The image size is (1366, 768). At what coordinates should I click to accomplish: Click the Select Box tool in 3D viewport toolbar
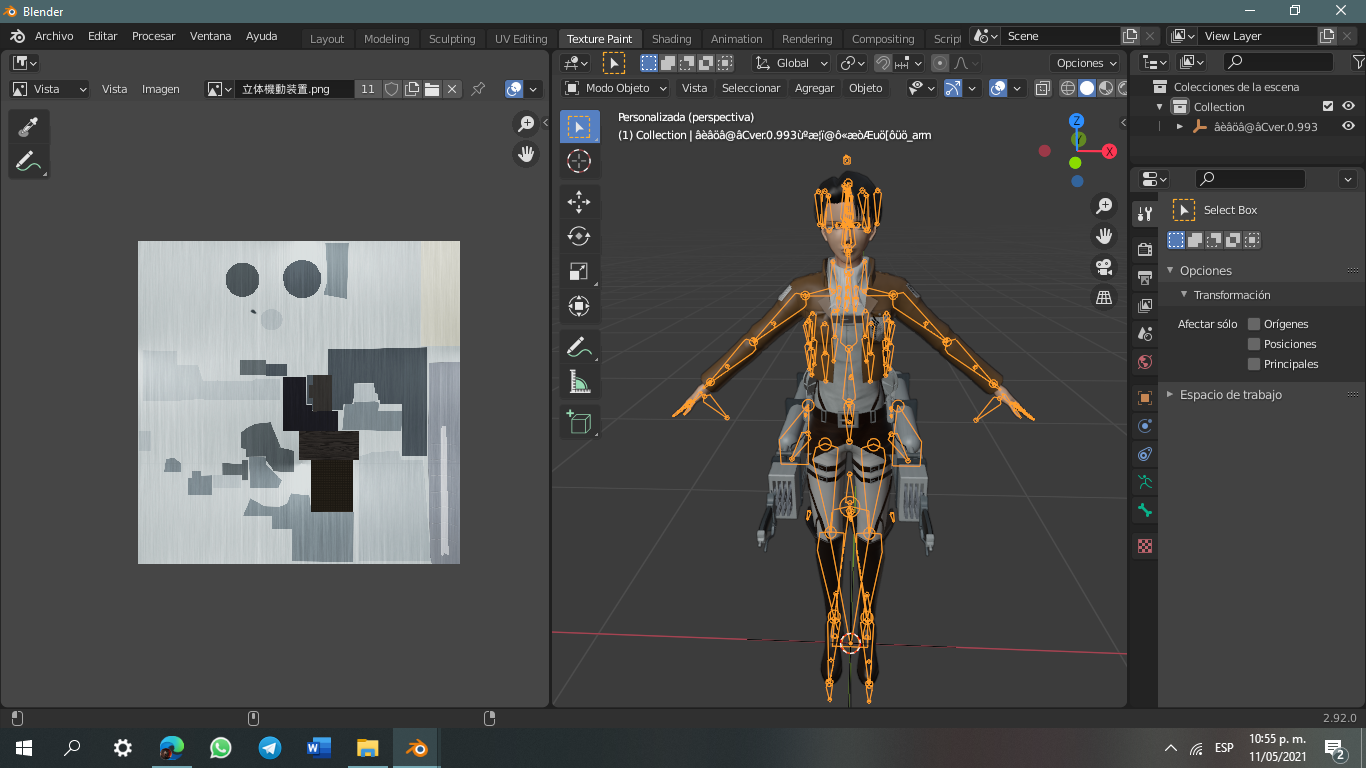pyautogui.click(x=579, y=127)
